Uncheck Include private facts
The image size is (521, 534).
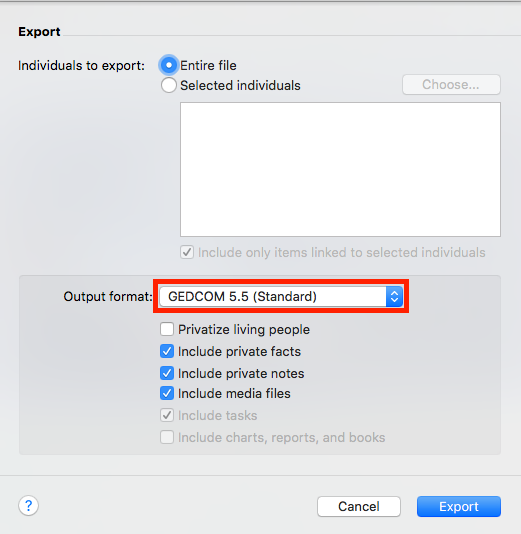click(167, 351)
